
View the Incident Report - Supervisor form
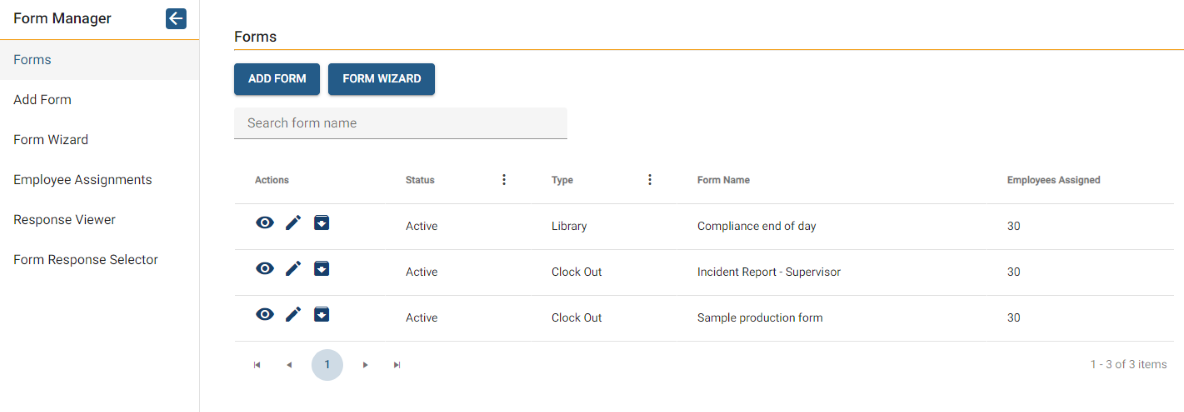click(x=264, y=268)
